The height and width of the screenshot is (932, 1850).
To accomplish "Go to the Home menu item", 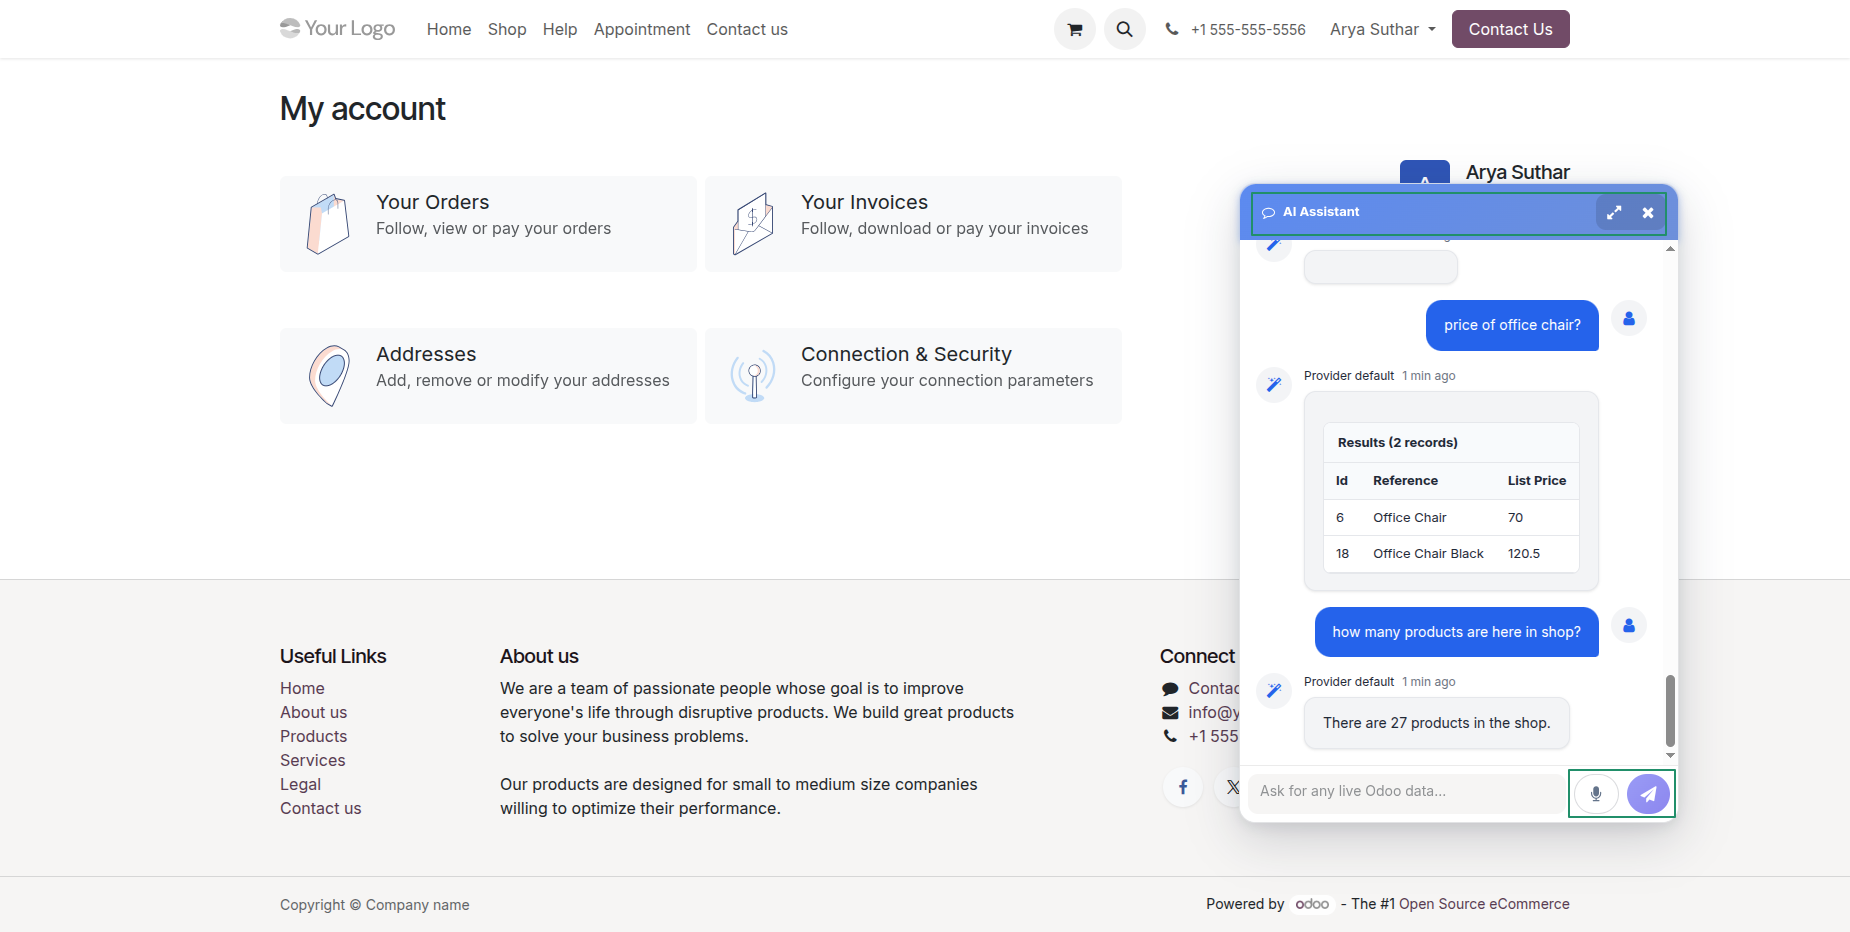I will 449,29.
